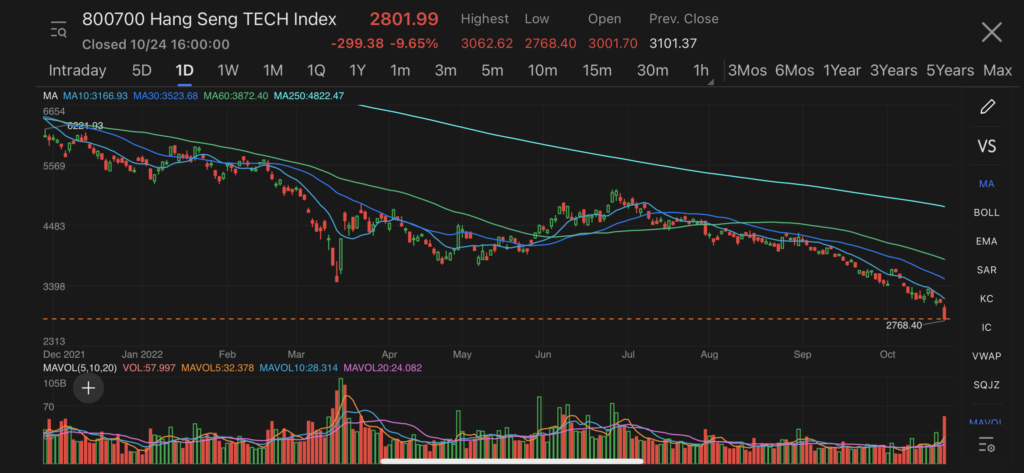Viewport: 1024px width, 473px height.
Task: Set the range to Max
Action: pos(997,71)
